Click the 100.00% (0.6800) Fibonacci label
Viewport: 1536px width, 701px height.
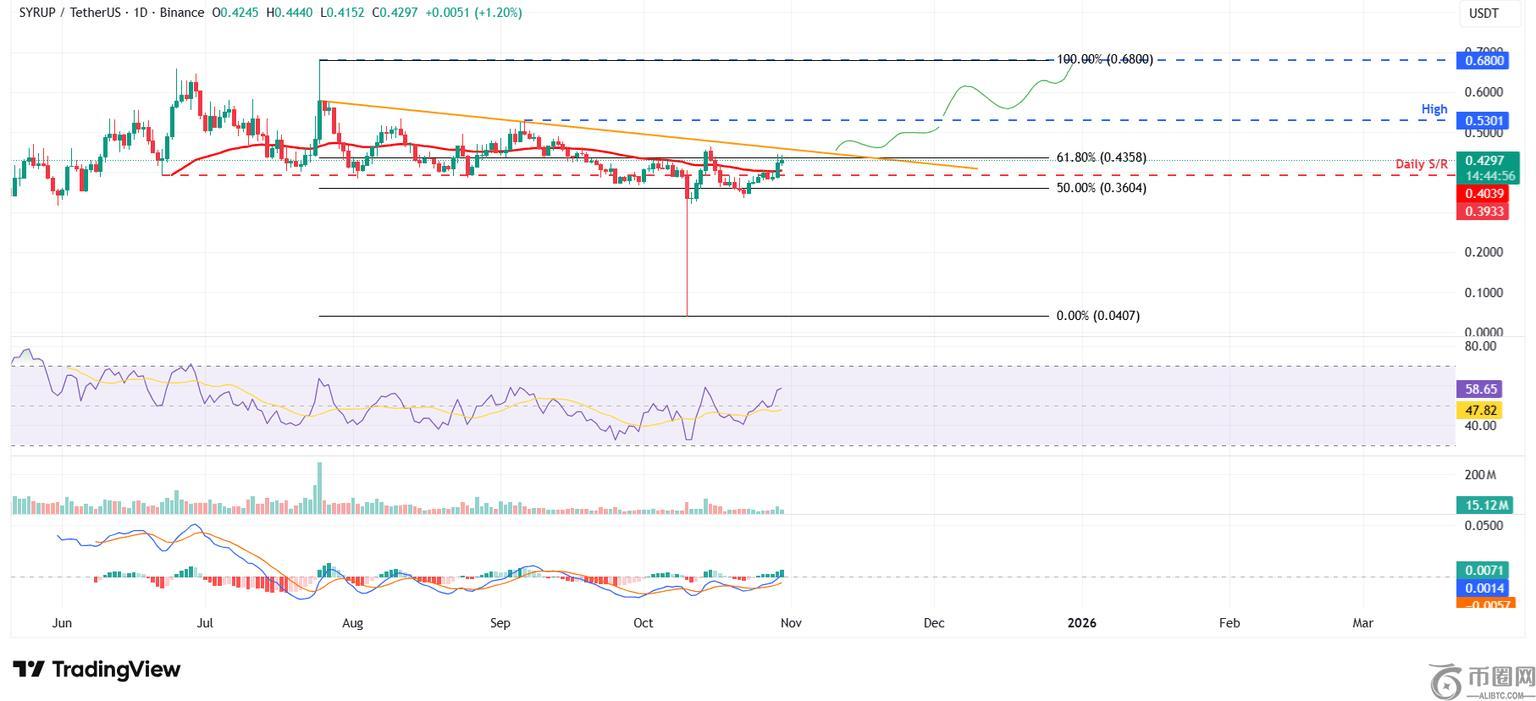pos(1104,60)
